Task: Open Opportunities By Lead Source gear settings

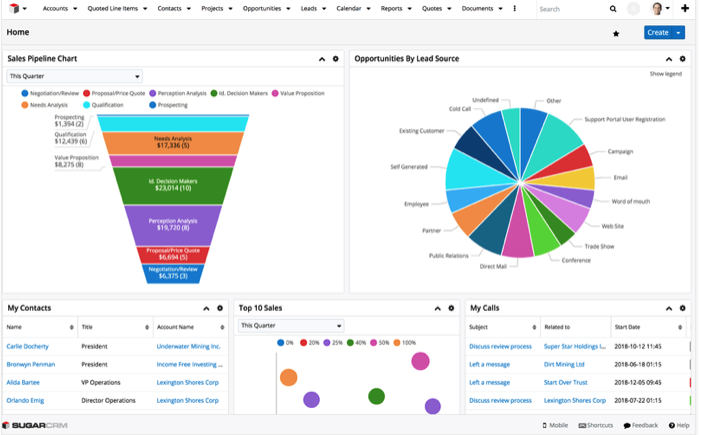Action: tap(683, 59)
